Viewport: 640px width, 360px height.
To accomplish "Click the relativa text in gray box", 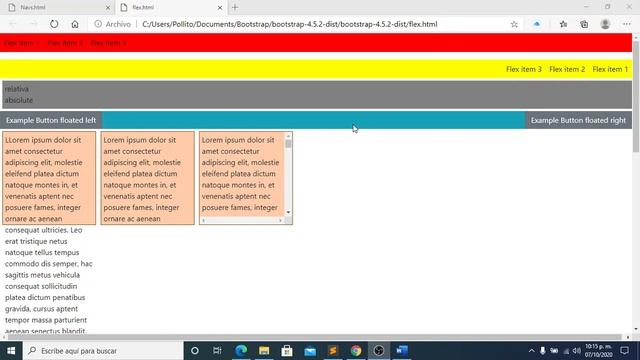I will click(17, 89).
